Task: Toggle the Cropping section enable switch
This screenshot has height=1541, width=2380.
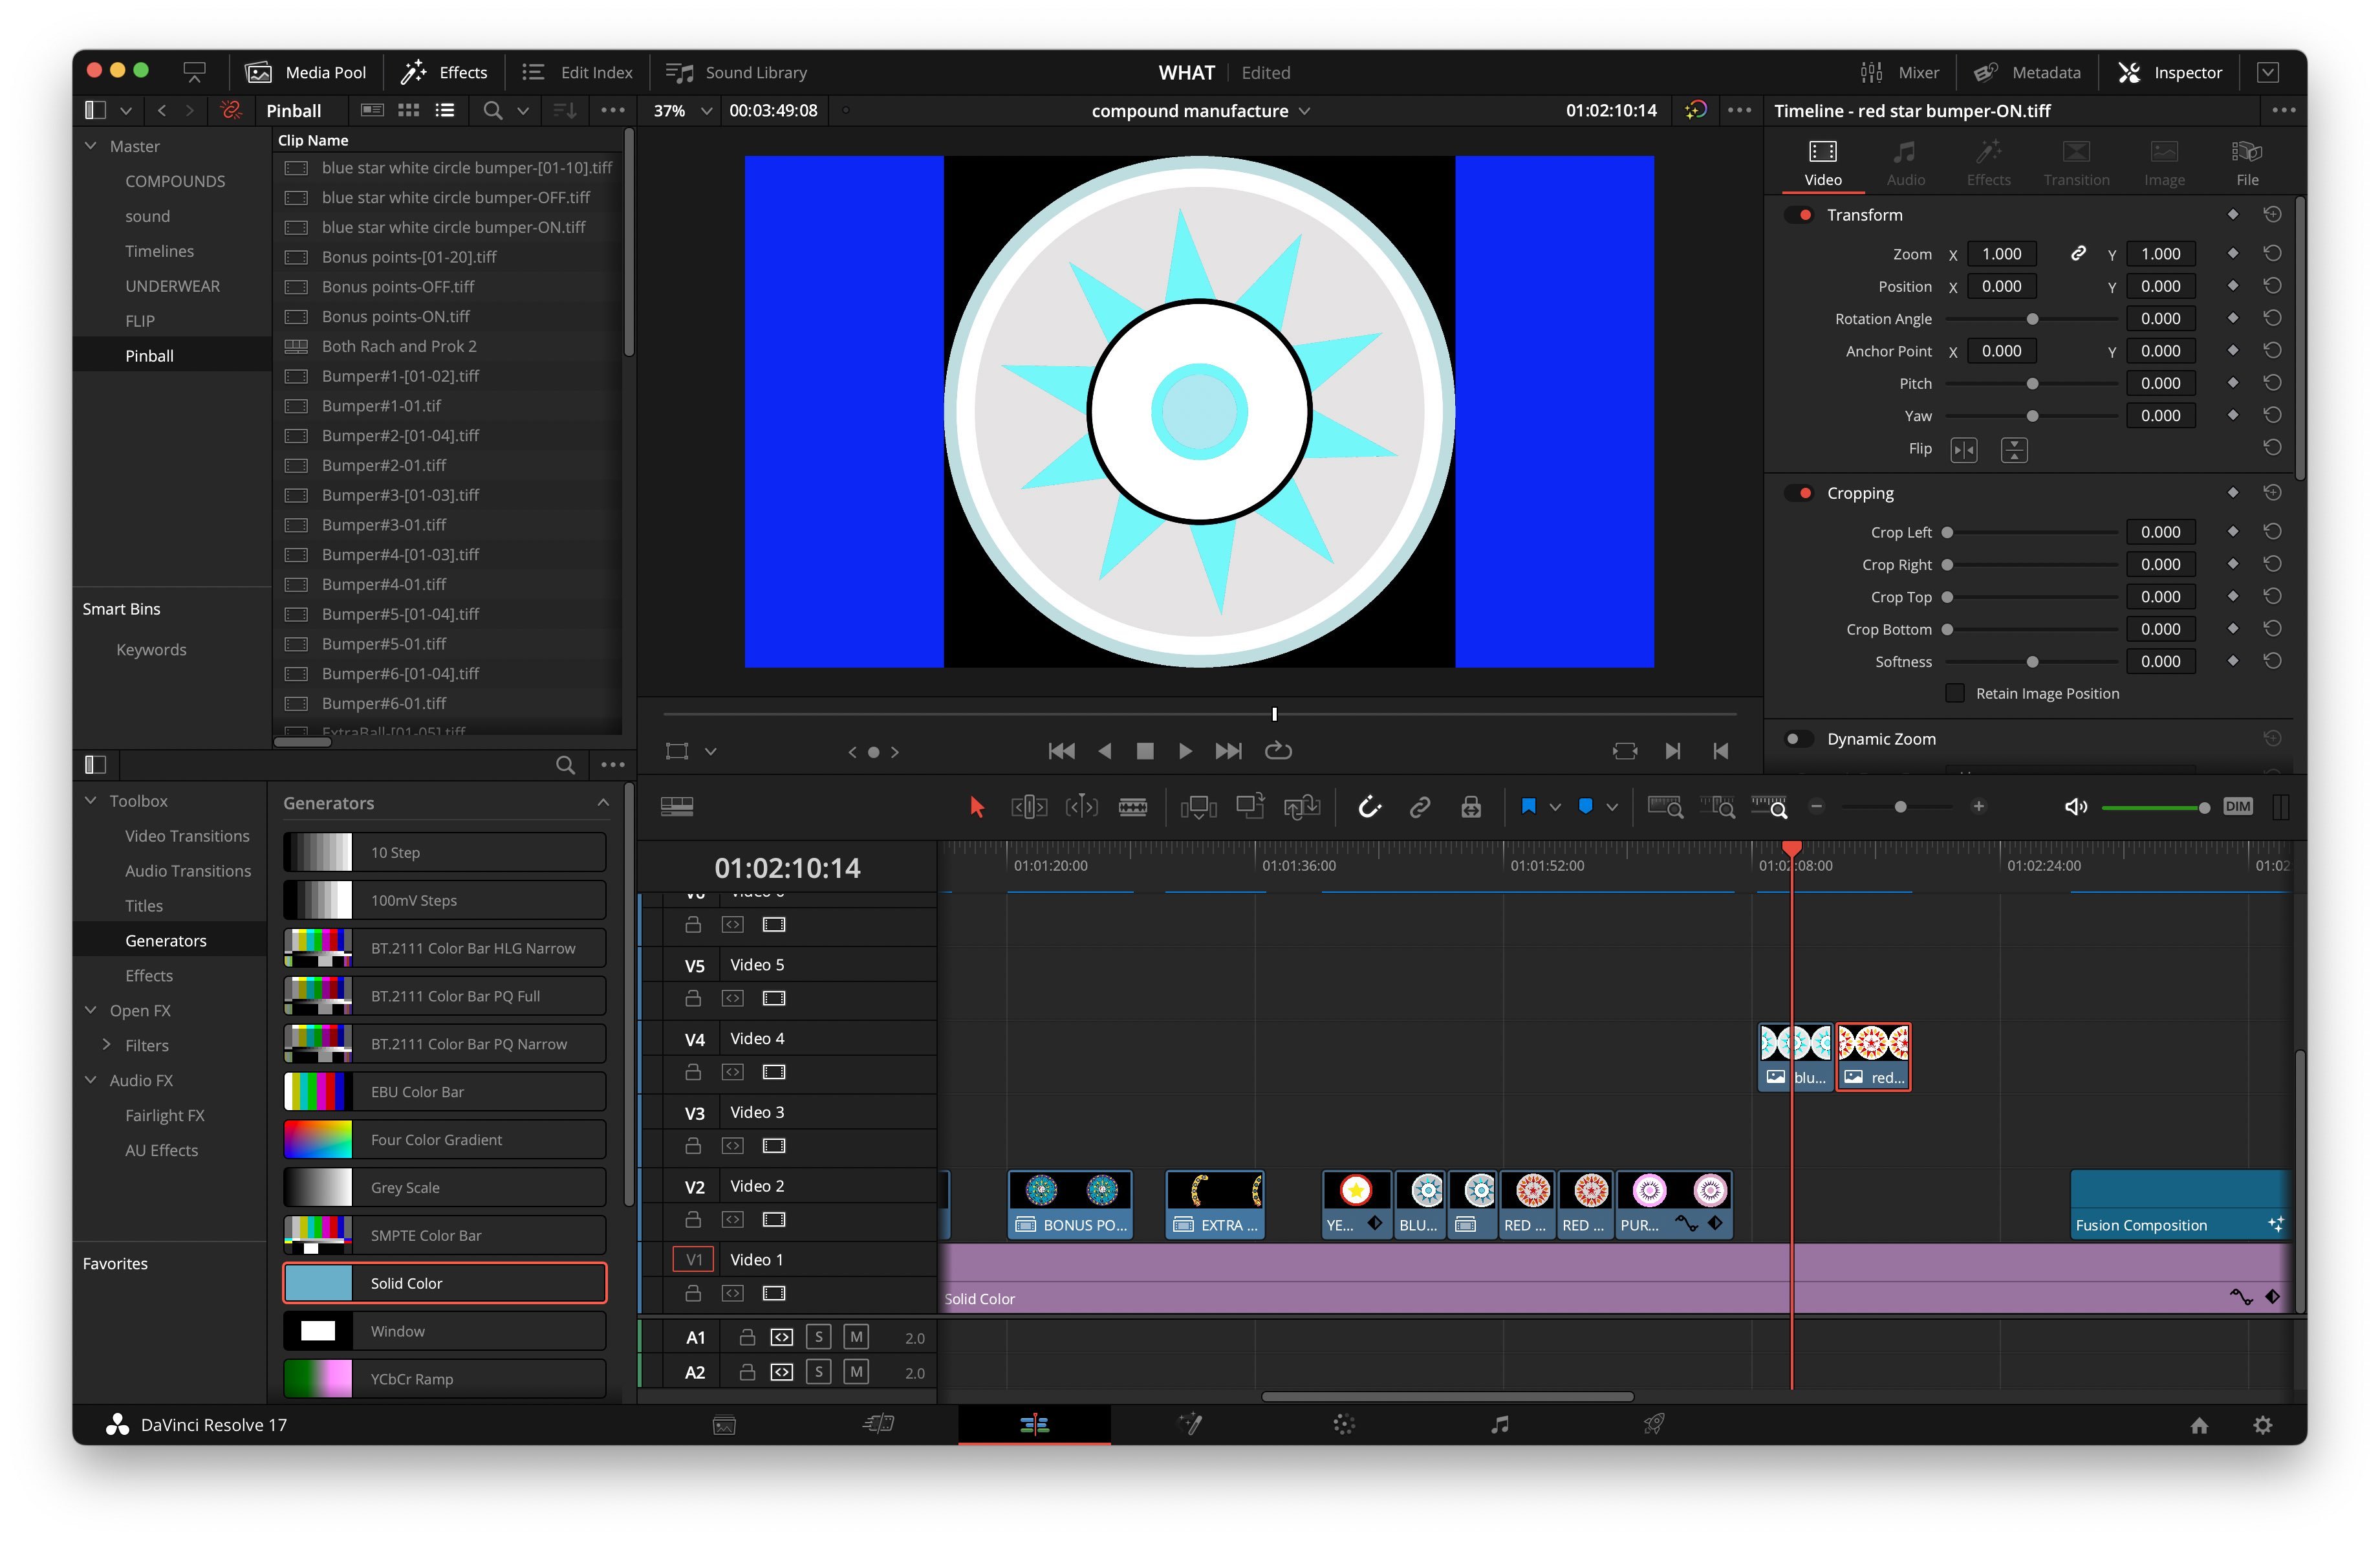Action: click(1799, 493)
